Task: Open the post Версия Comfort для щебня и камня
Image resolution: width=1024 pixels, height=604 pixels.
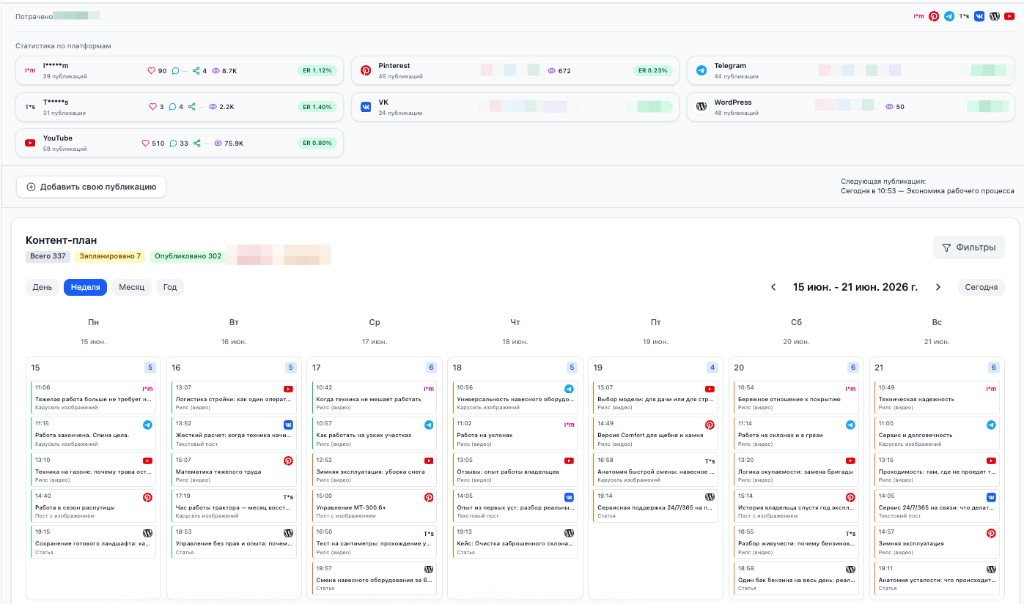Action: (656, 434)
